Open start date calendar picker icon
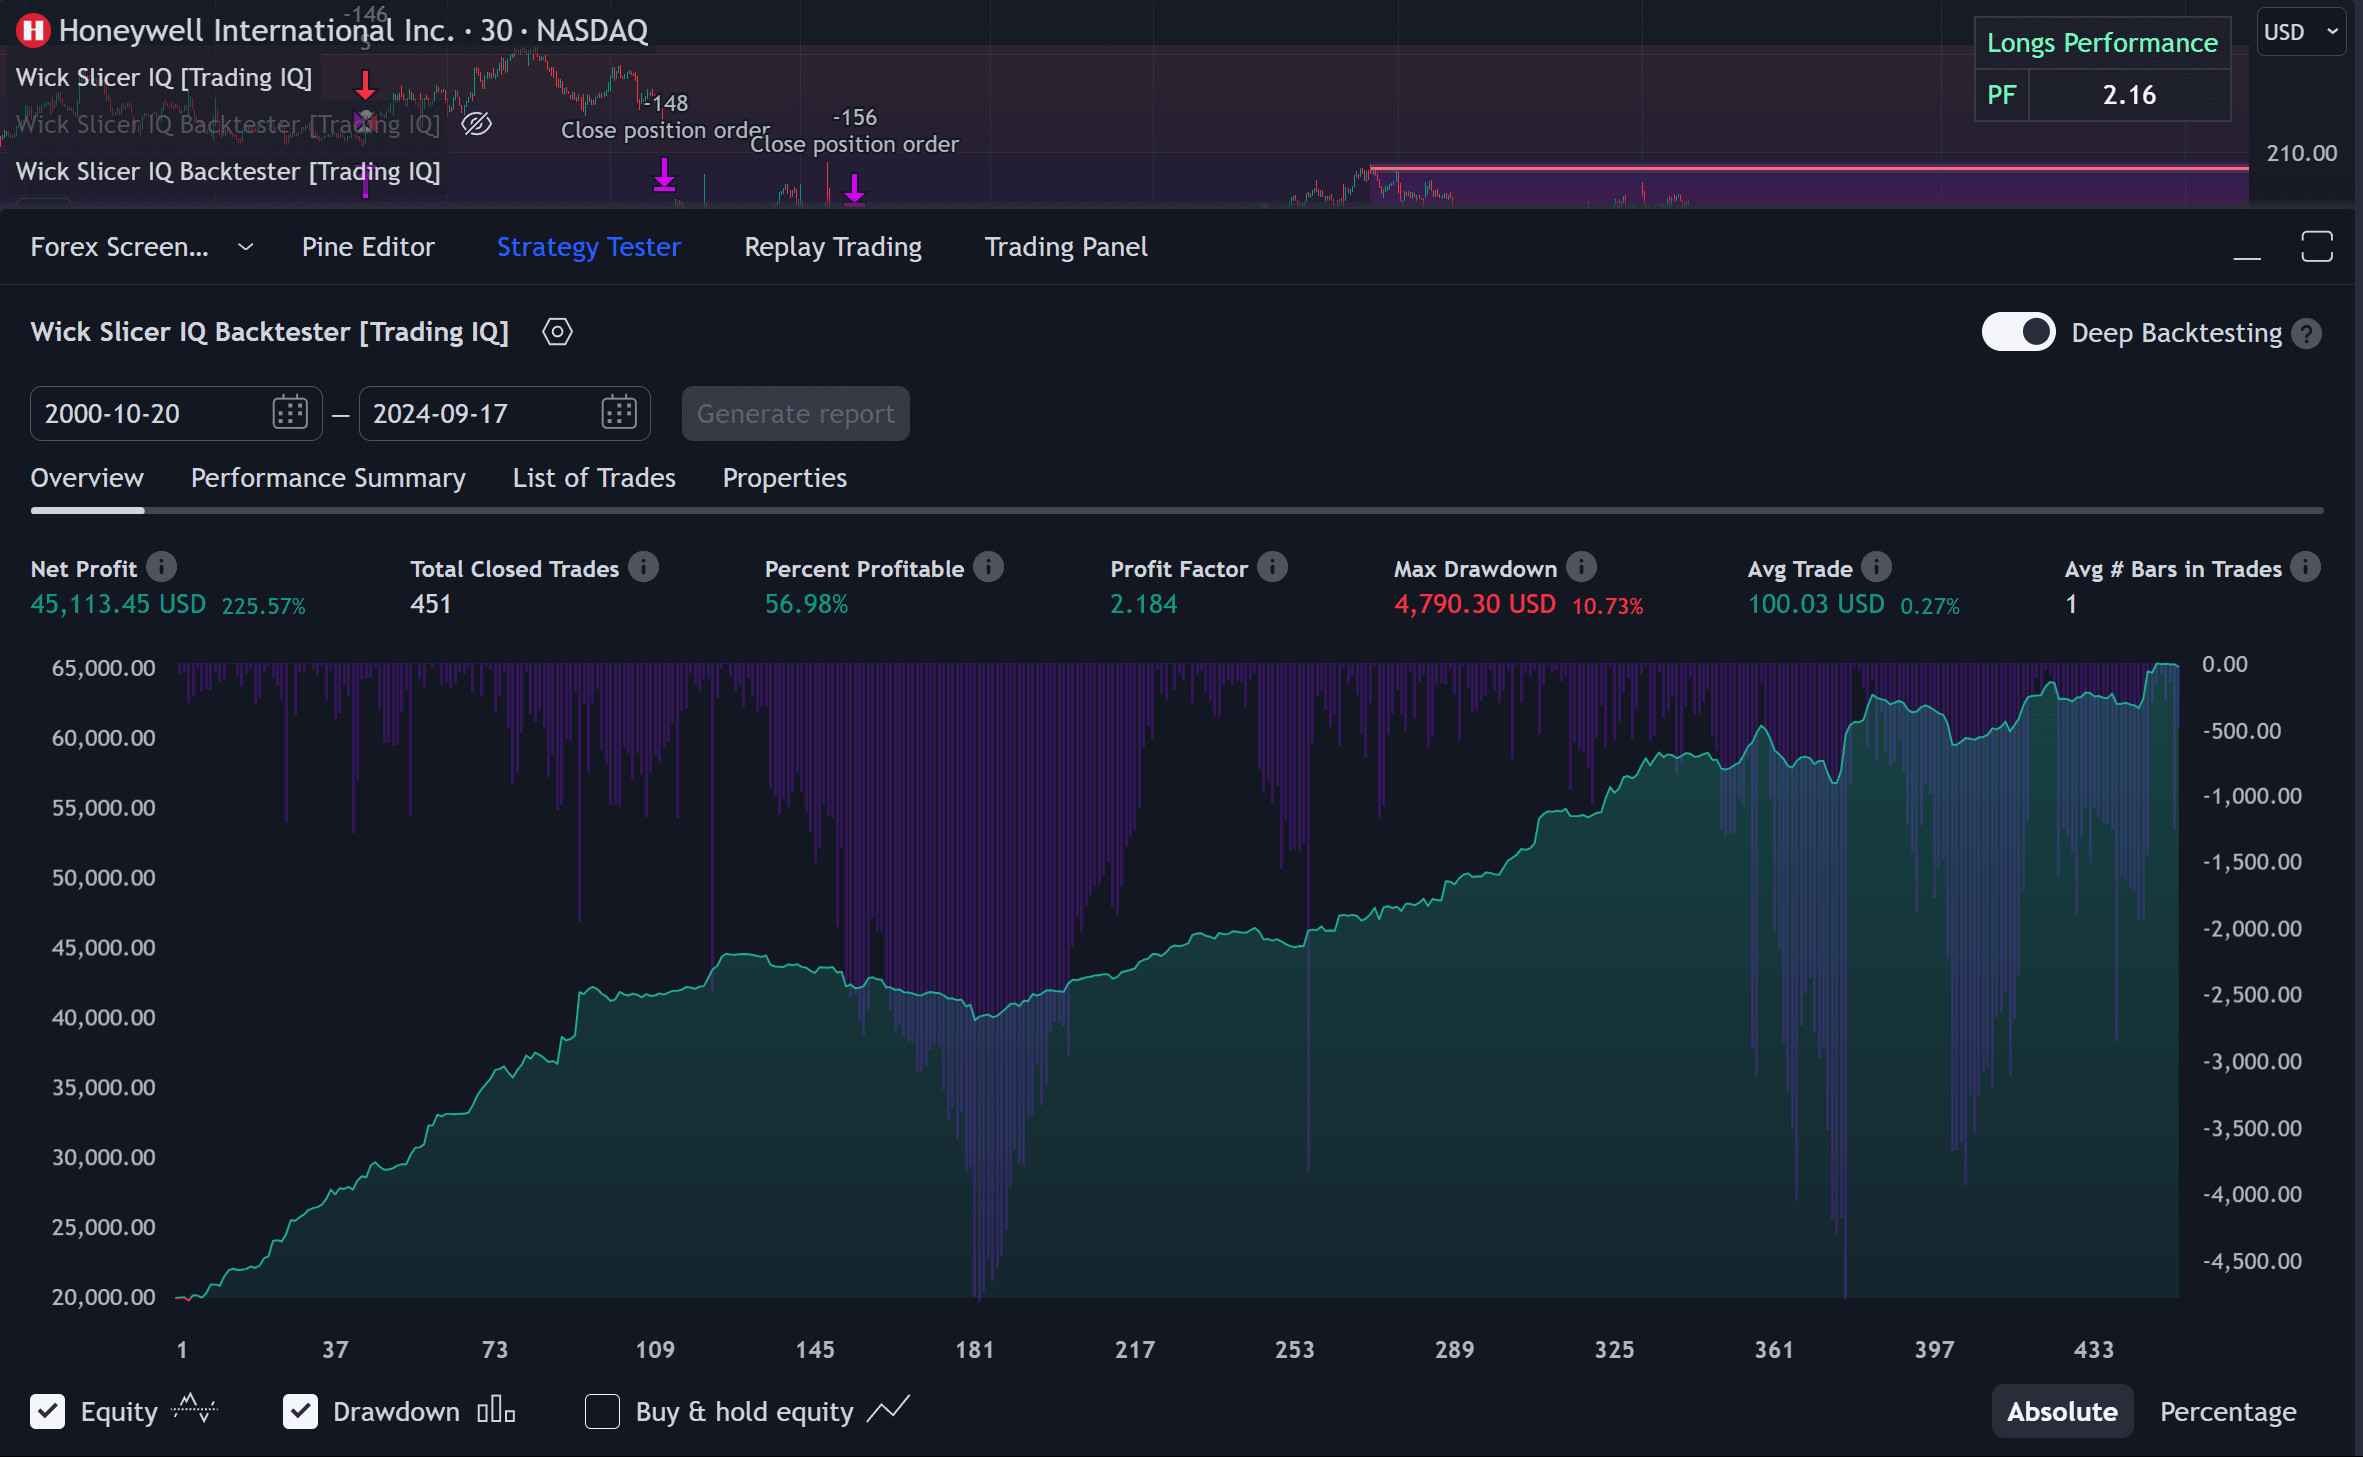 290,413
